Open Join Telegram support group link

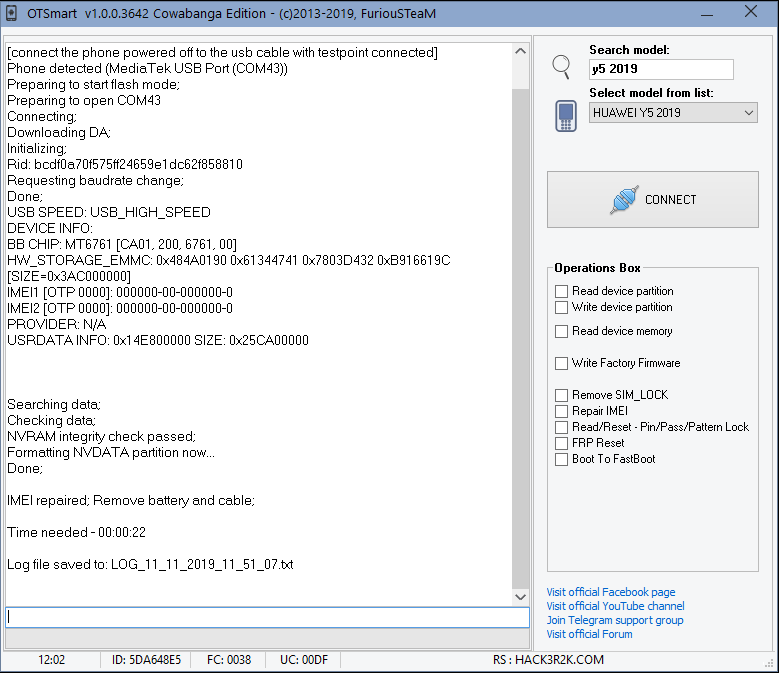[615, 620]
